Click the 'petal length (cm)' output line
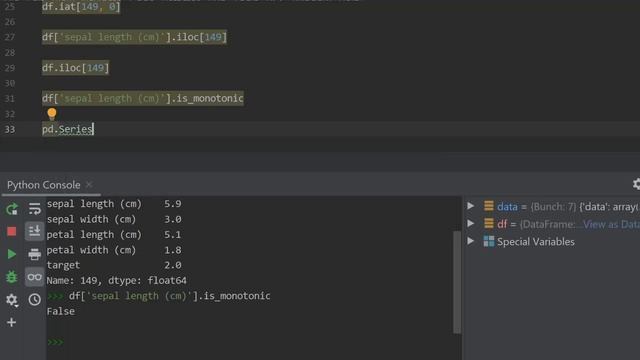This screenshot has width=640, height=360. pos(114,235)
